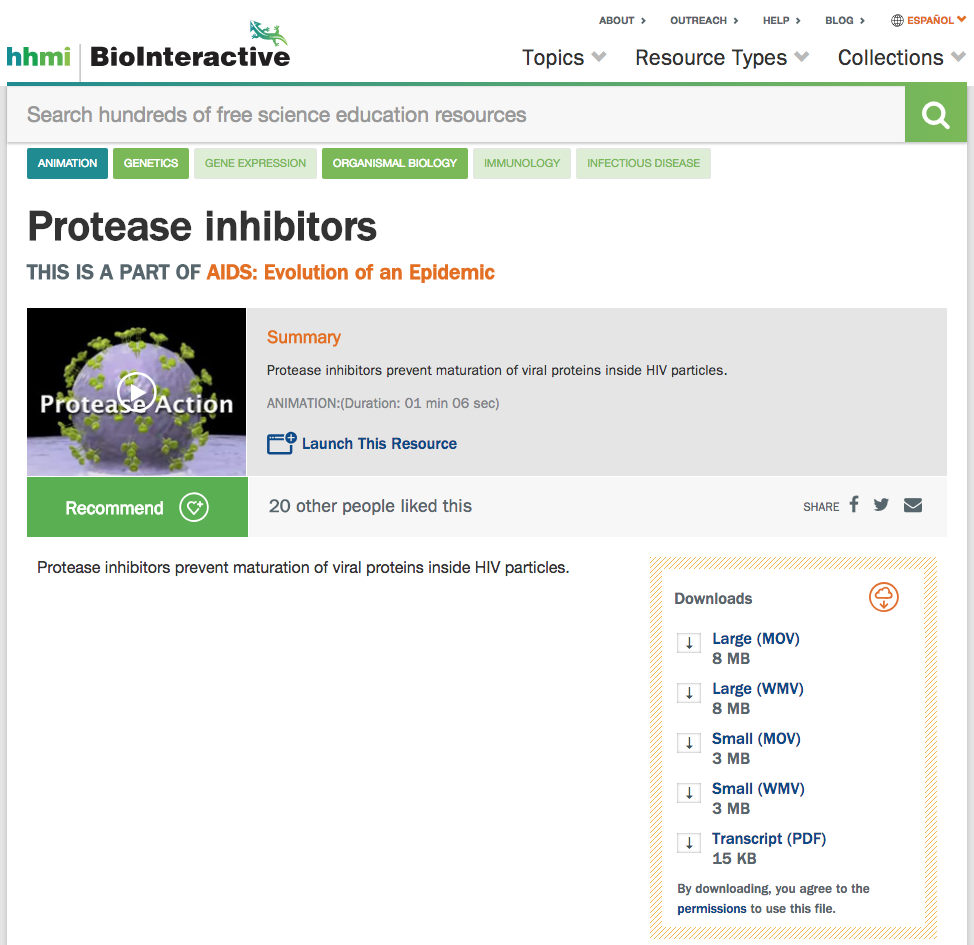Download the Transcript (PDF)
This screenshot has height=945, width=974.
(x=768, y=838)
